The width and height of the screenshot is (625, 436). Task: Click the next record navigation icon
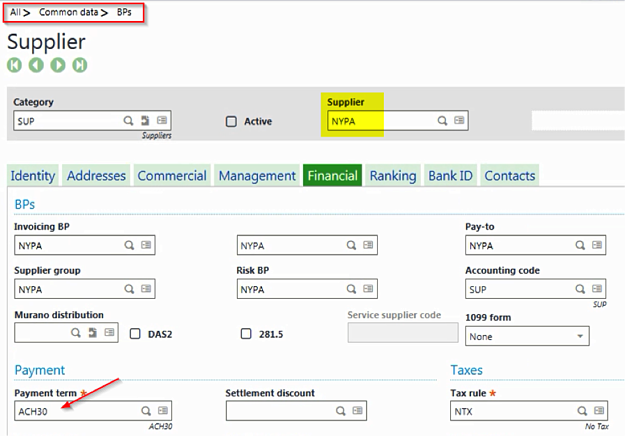pyautogui.click(x=58, y=65)
